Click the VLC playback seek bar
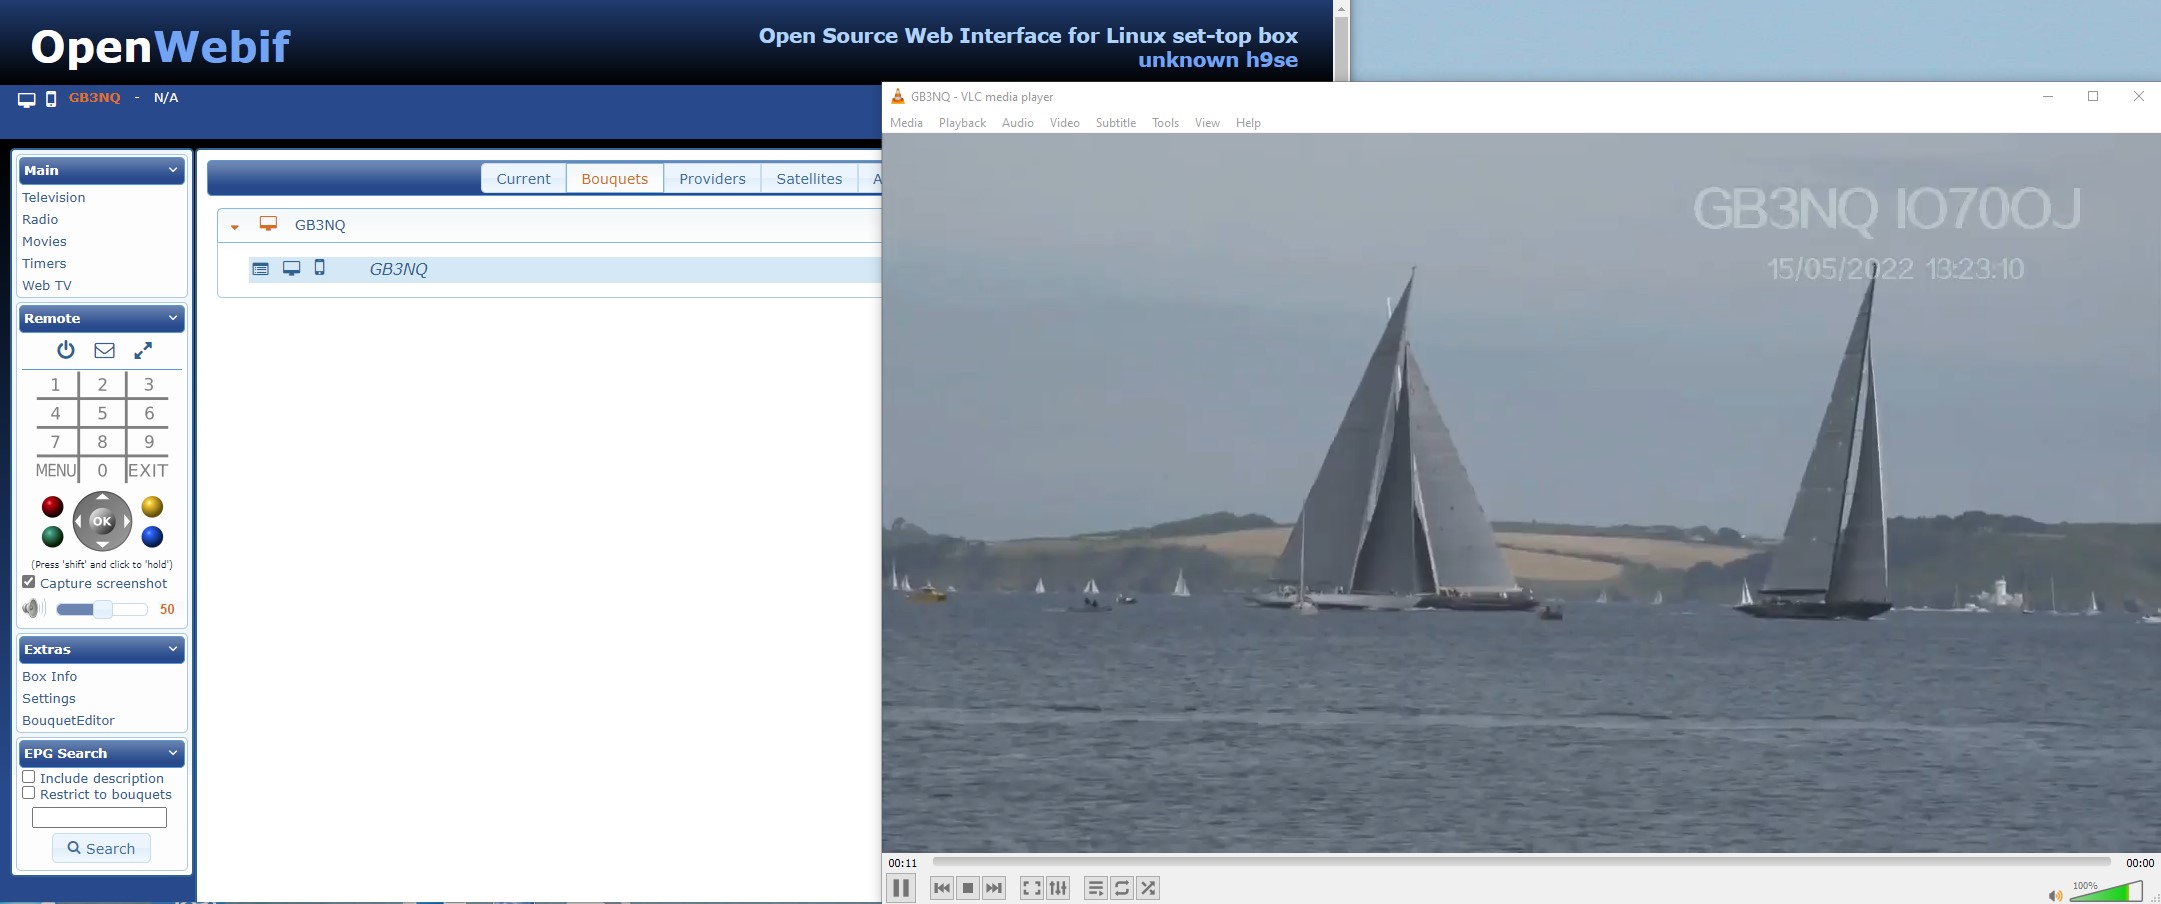This screenshot has width=2161, height=904. point(1521,861)
